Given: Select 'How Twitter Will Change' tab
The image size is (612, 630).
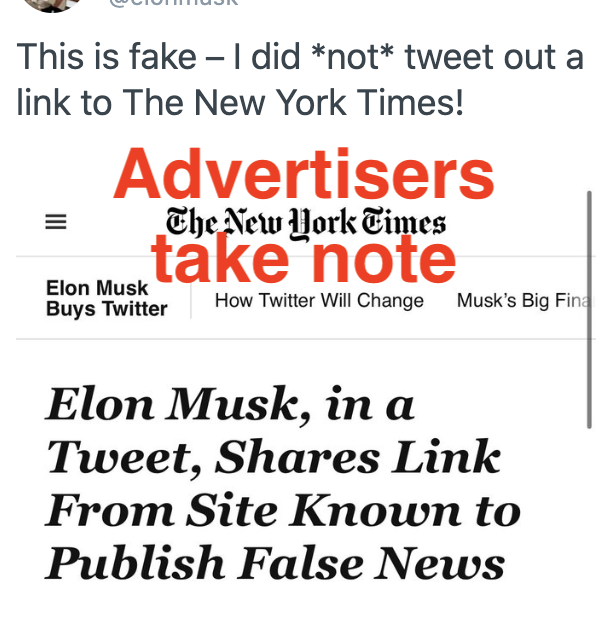Looking at the screenshot, I should (x=319, y=300).
